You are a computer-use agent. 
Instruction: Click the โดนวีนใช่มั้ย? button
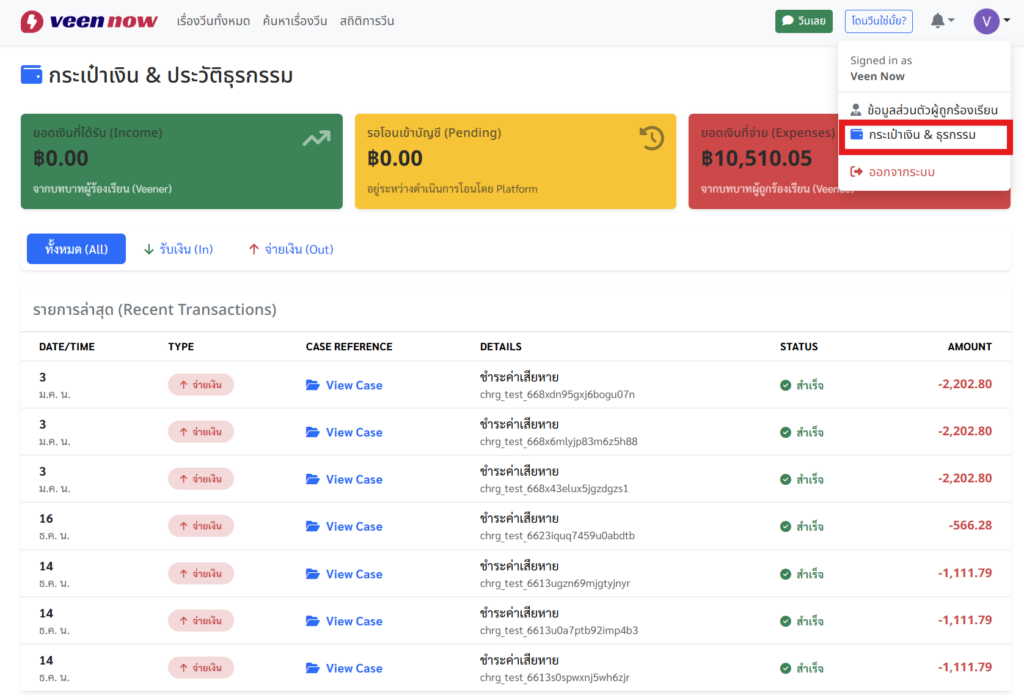[x=877, y=21]
